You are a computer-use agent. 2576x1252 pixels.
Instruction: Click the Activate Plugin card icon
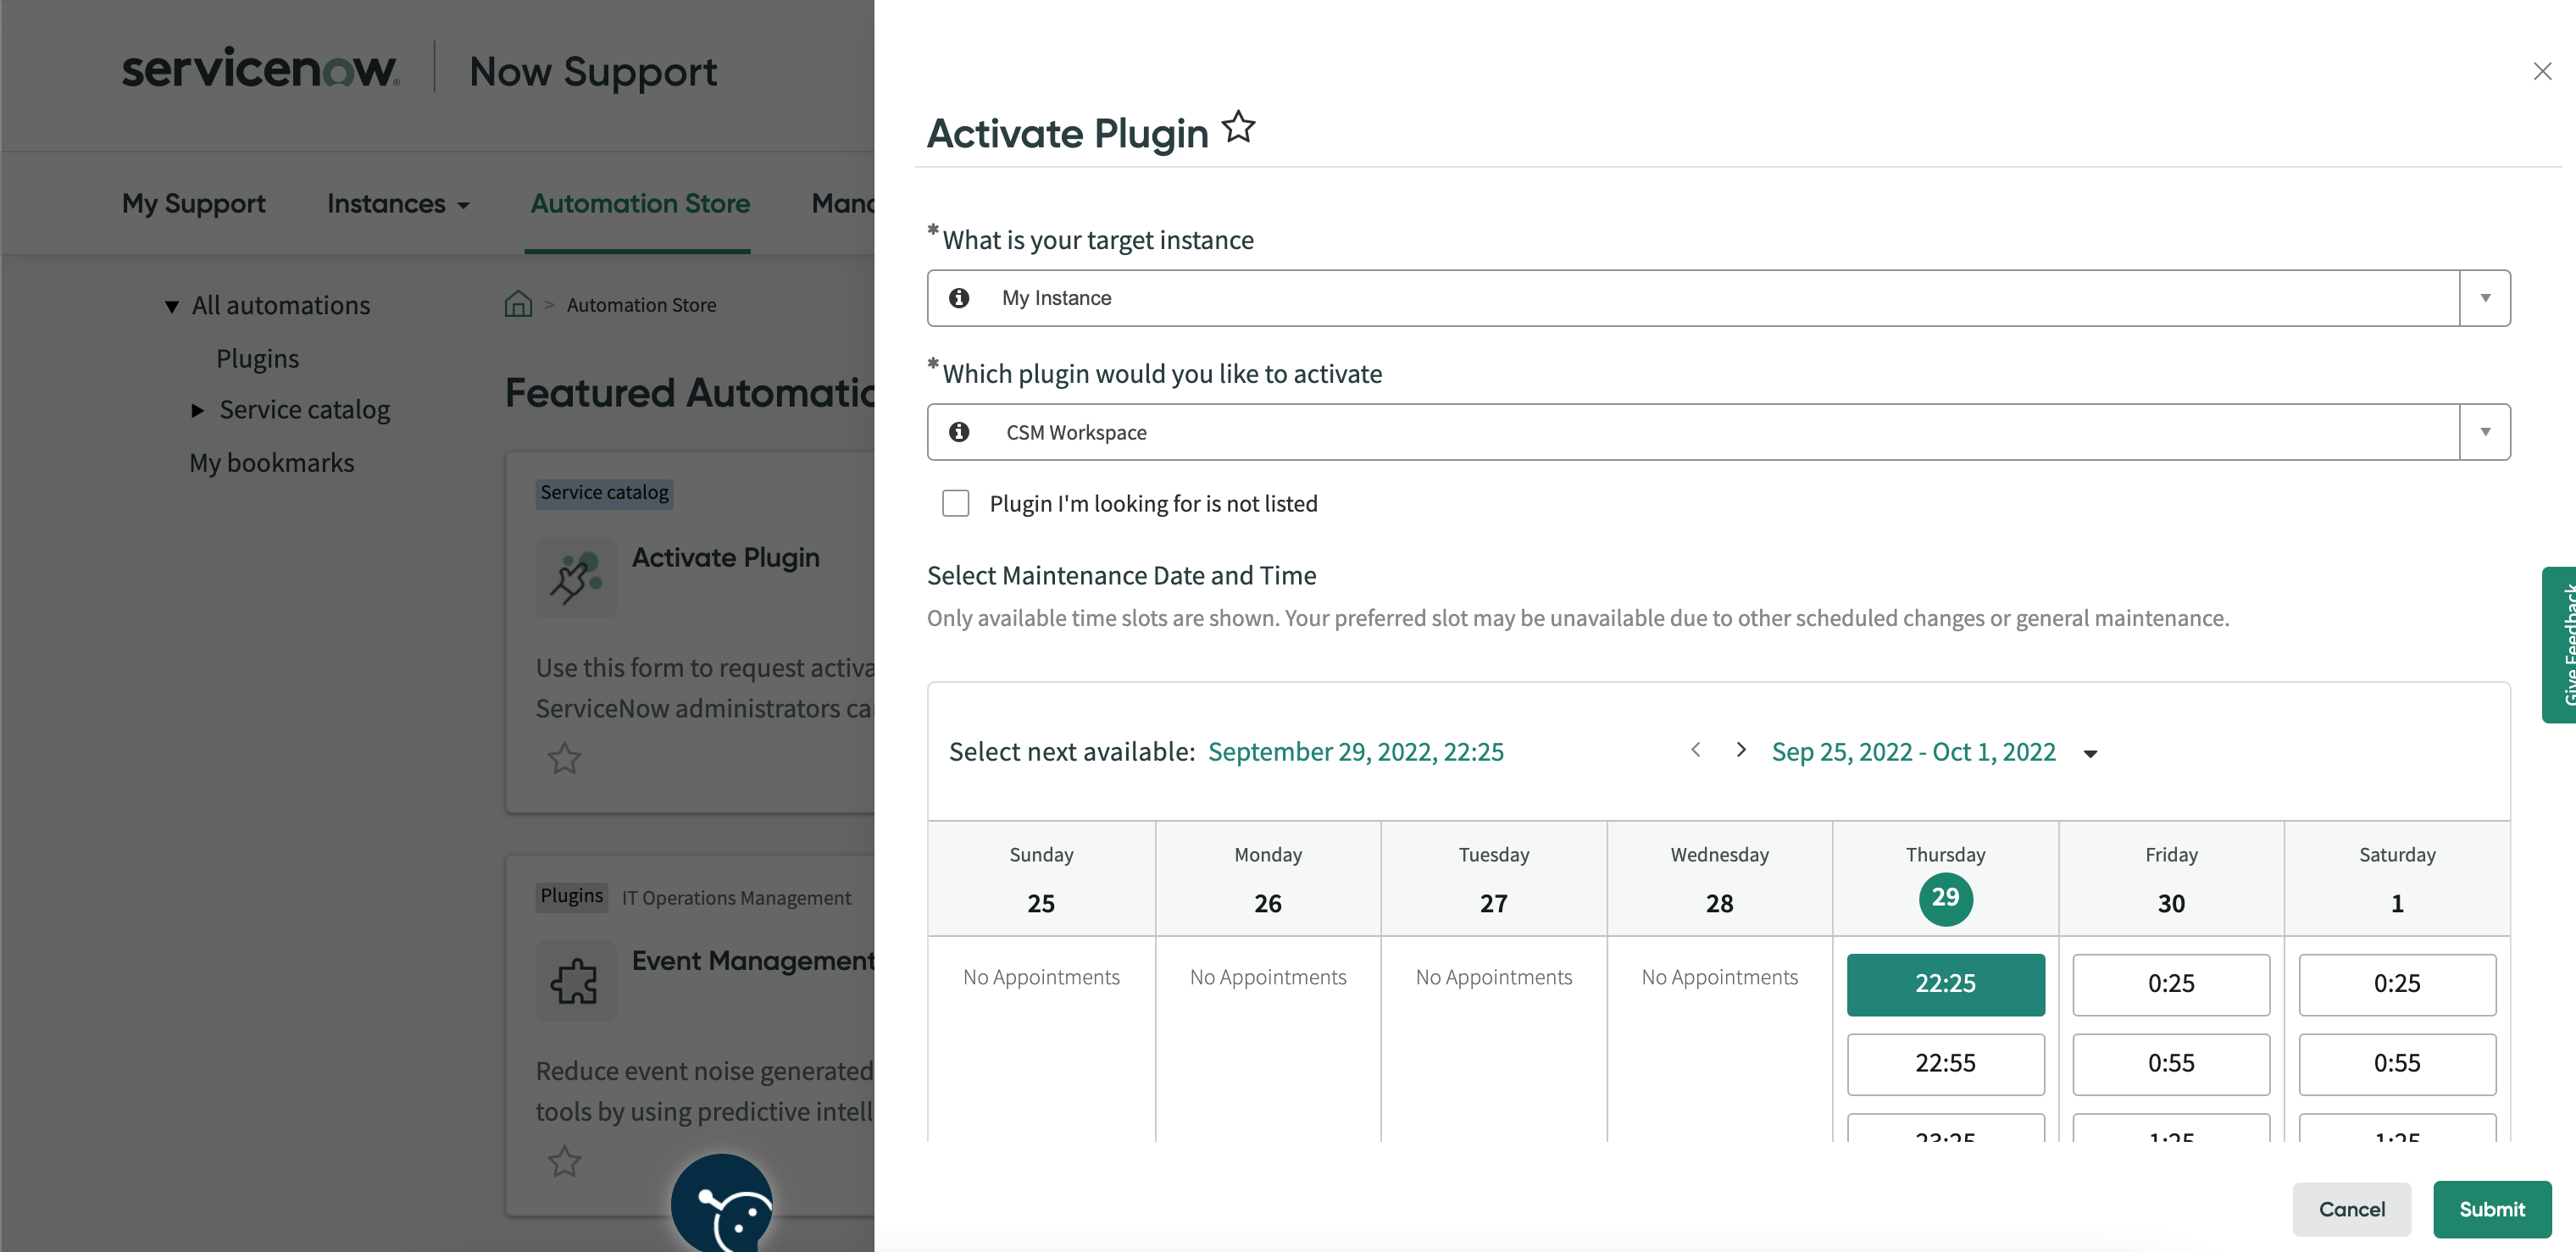(x=576, y=578)
